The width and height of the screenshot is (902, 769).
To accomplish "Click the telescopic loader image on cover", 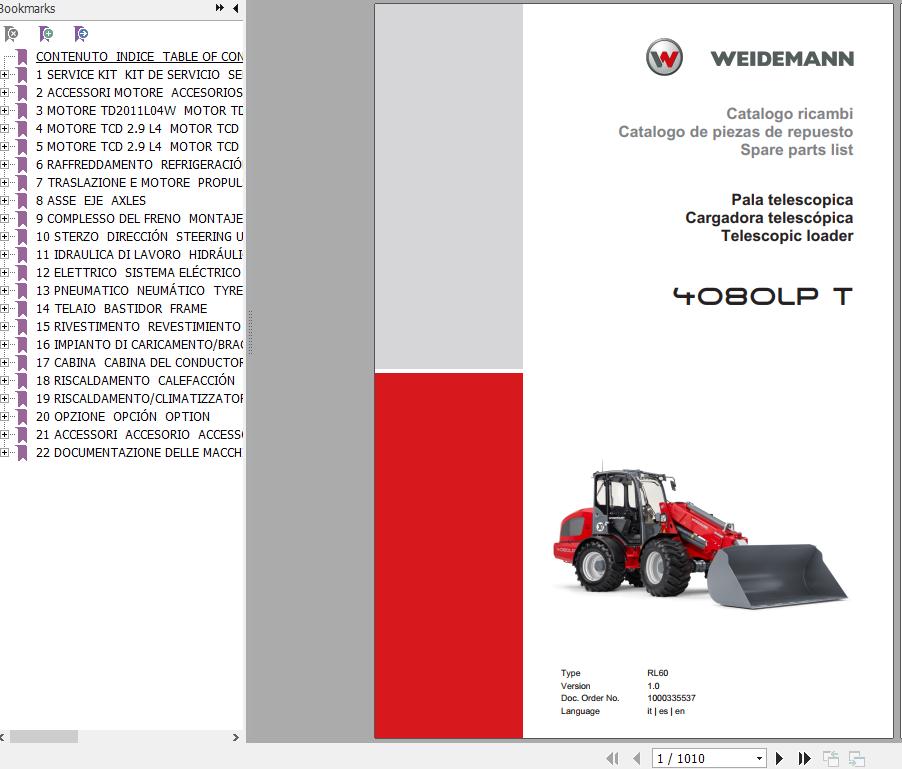I will click(700, 536).
